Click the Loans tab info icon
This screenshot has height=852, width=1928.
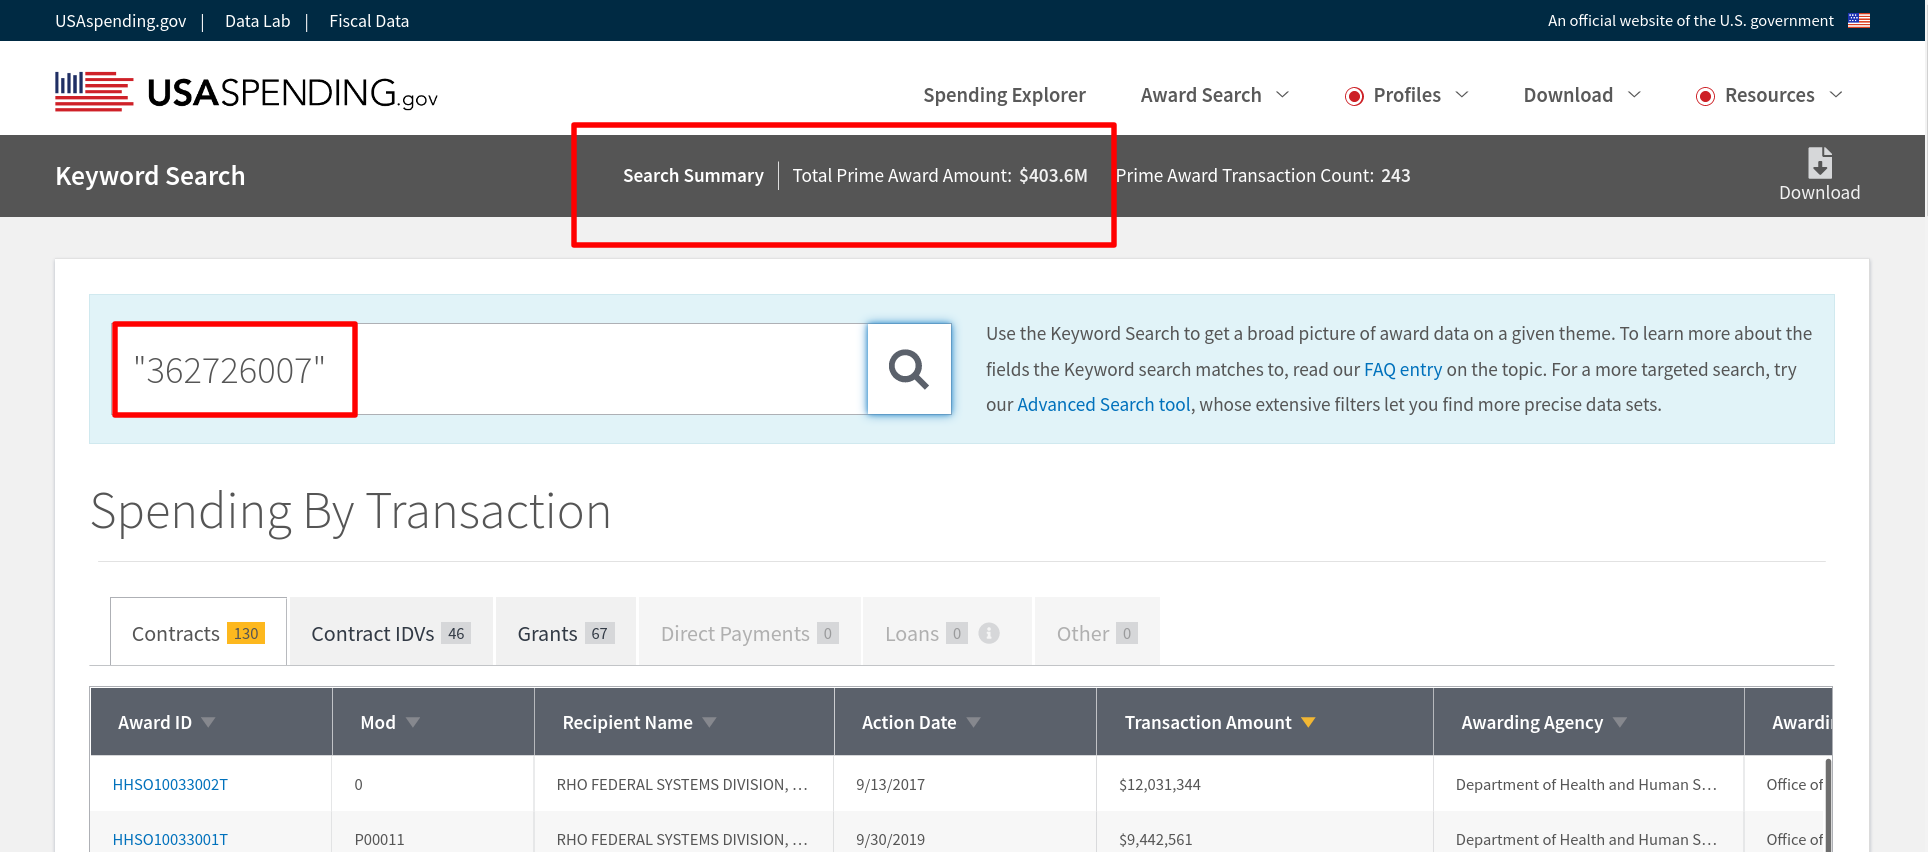click(x=989, y=633)
